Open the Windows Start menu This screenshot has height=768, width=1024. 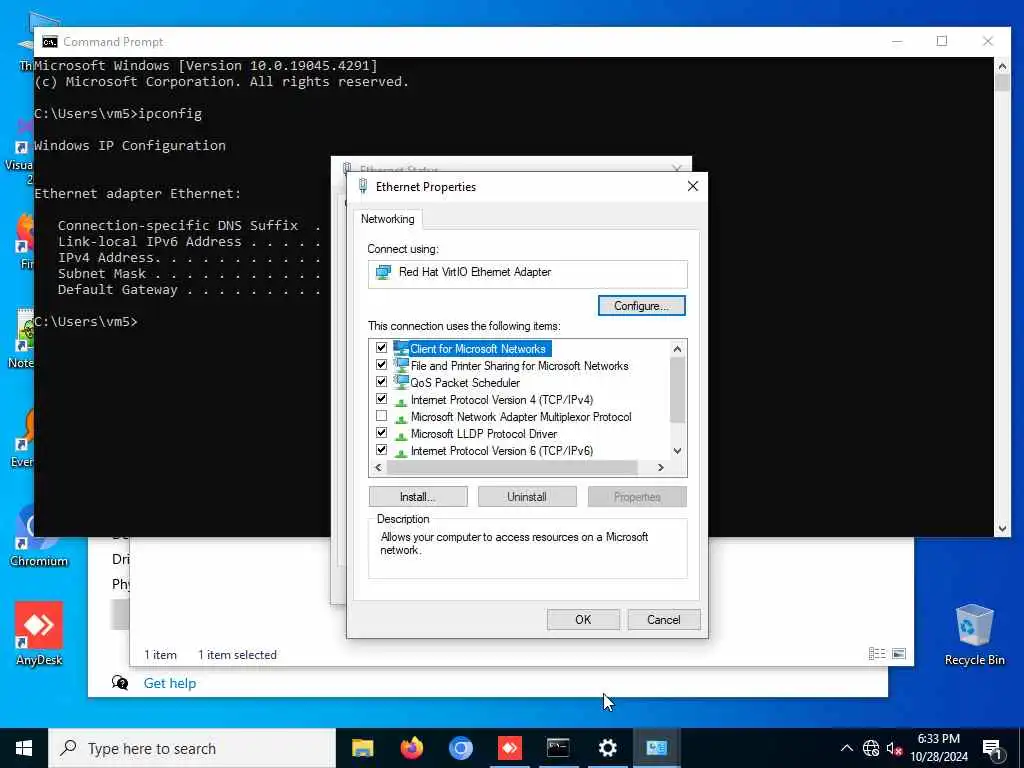click(x=24, y=748)
